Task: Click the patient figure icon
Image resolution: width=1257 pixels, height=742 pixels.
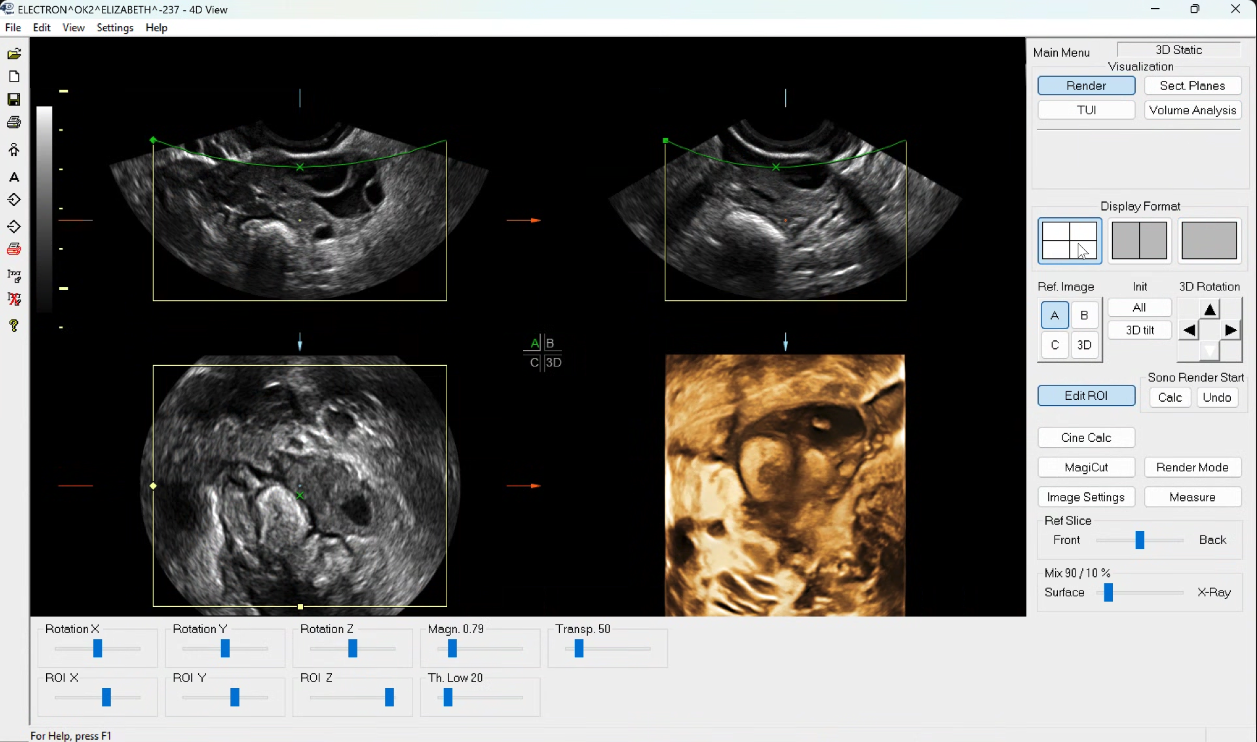Action: tap(14, 150)
